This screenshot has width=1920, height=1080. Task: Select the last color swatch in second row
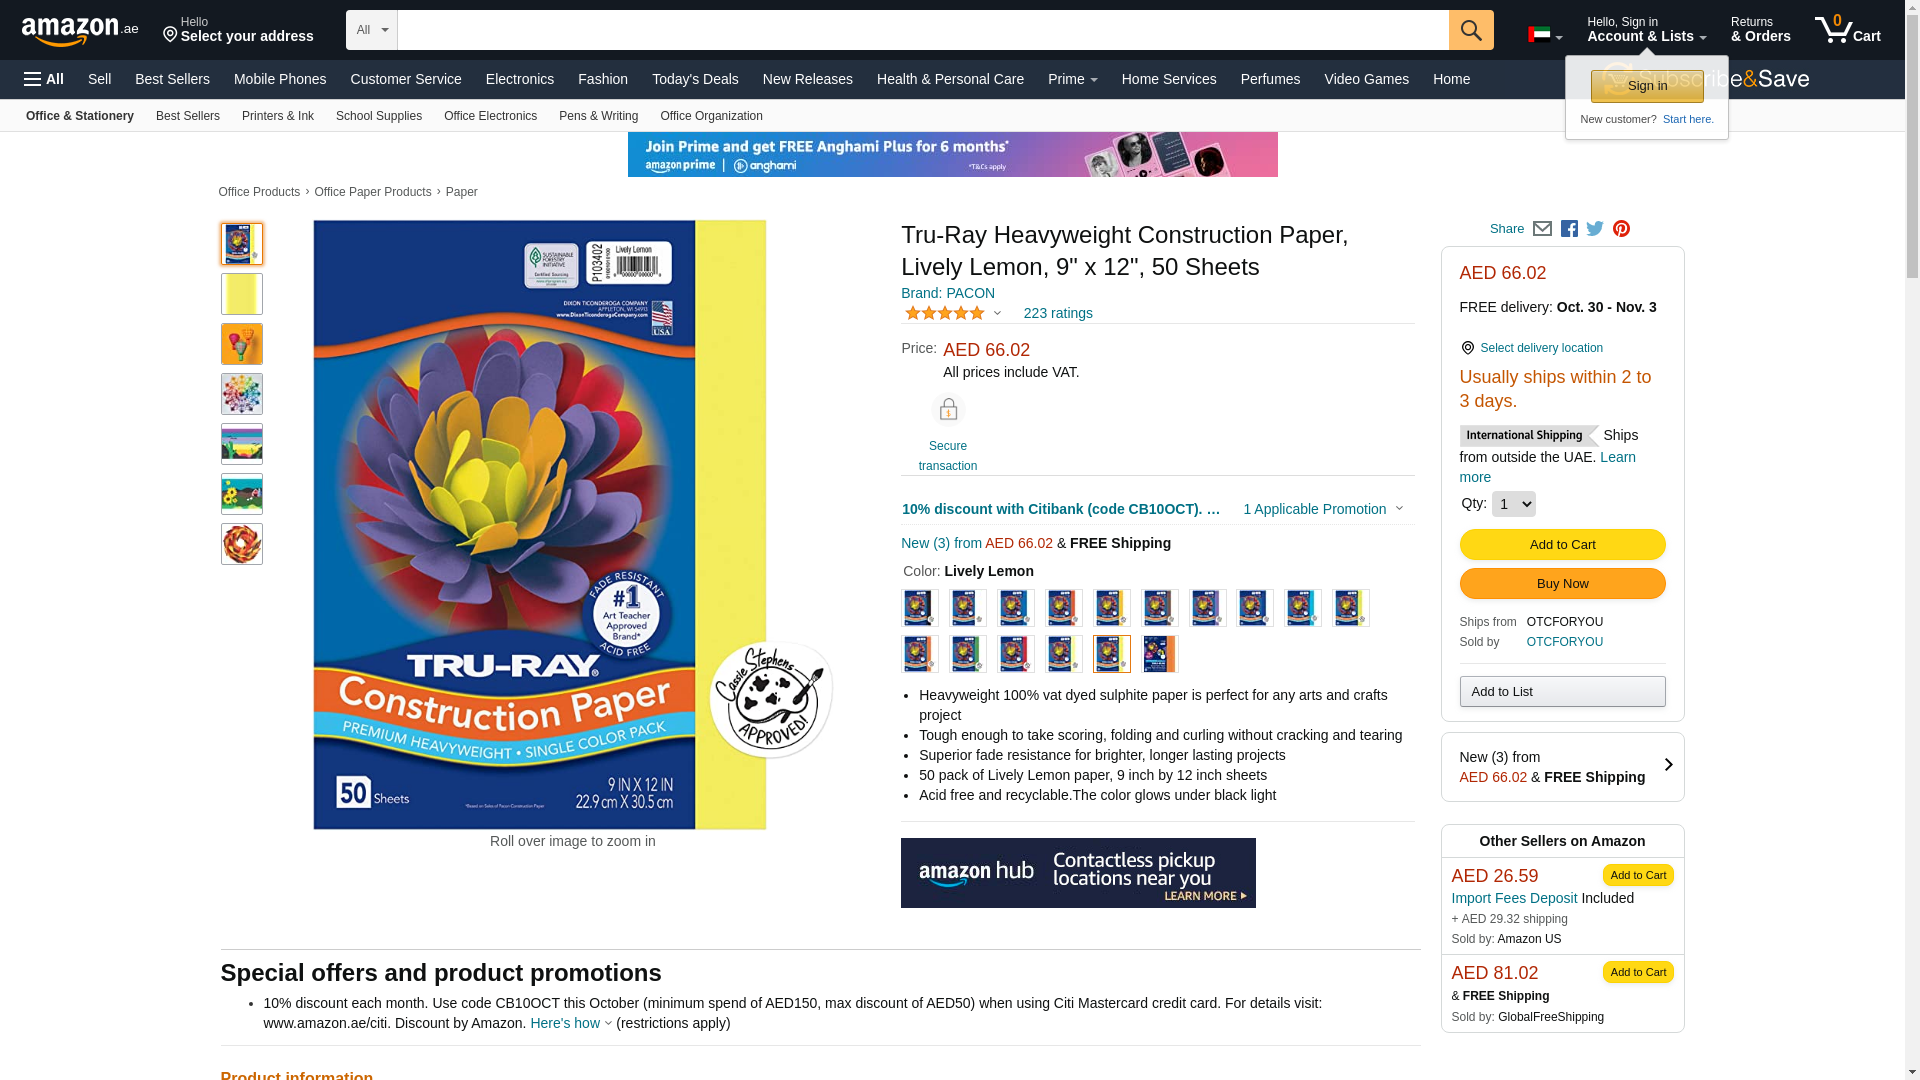(1160, 654)
